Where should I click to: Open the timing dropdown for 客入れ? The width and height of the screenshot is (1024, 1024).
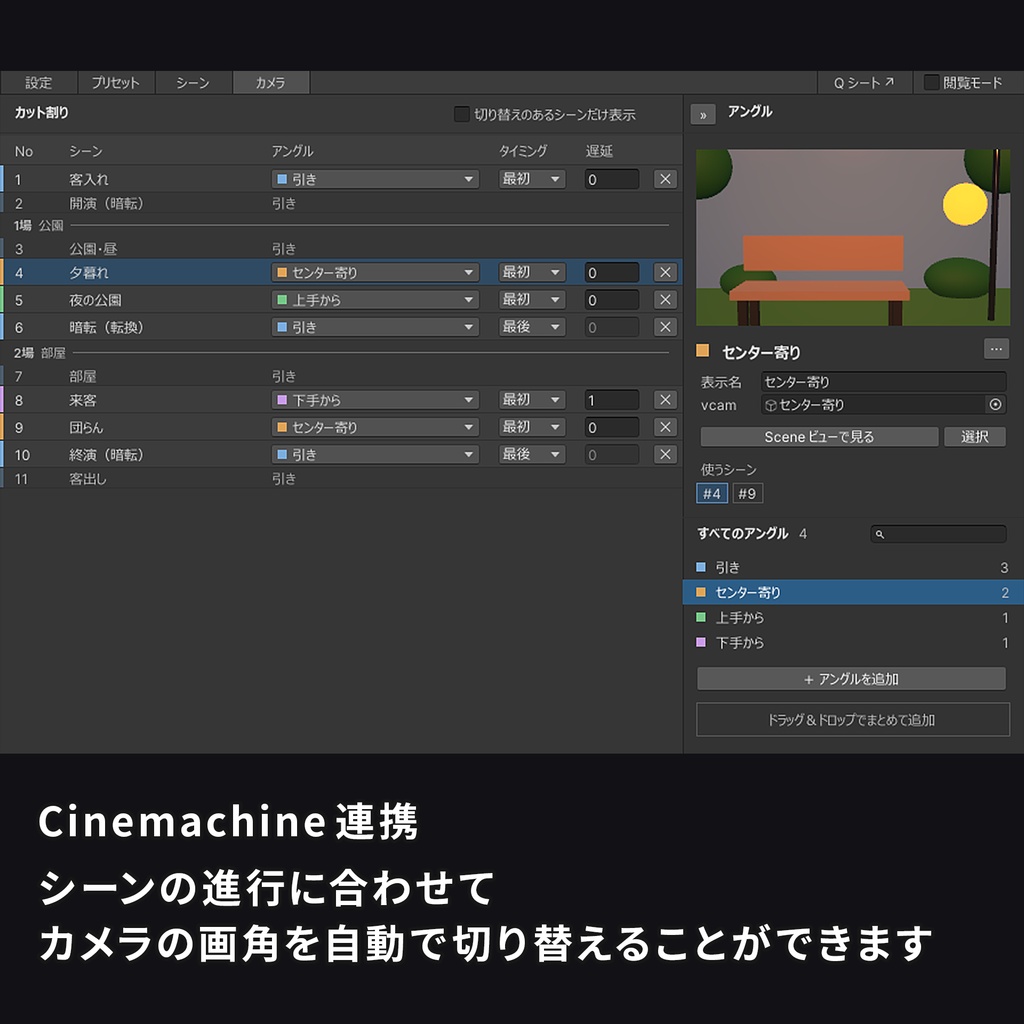(x=532, y=179)
